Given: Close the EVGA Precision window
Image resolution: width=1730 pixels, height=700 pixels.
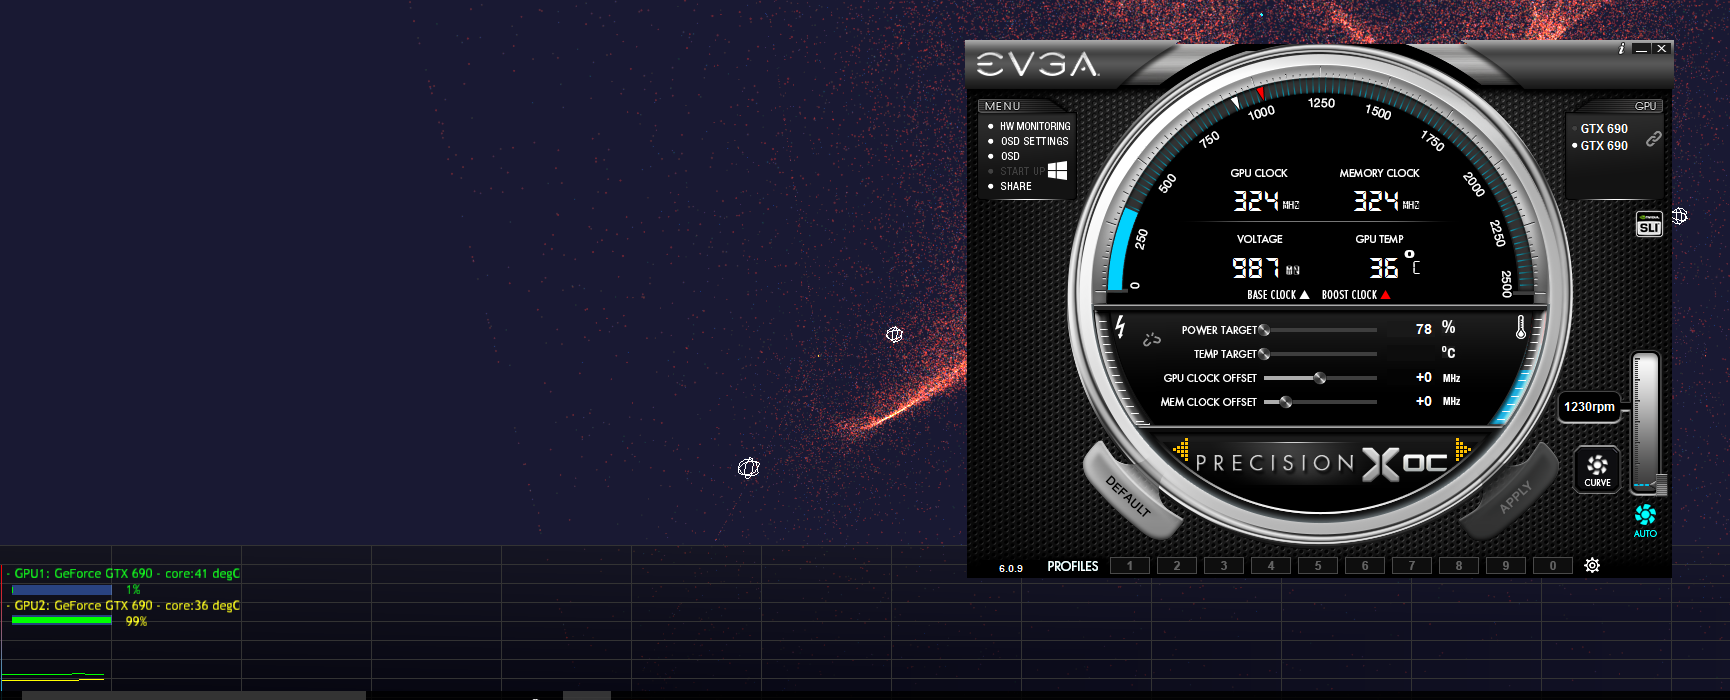Looking at the screenshot, I should 1661,48.
